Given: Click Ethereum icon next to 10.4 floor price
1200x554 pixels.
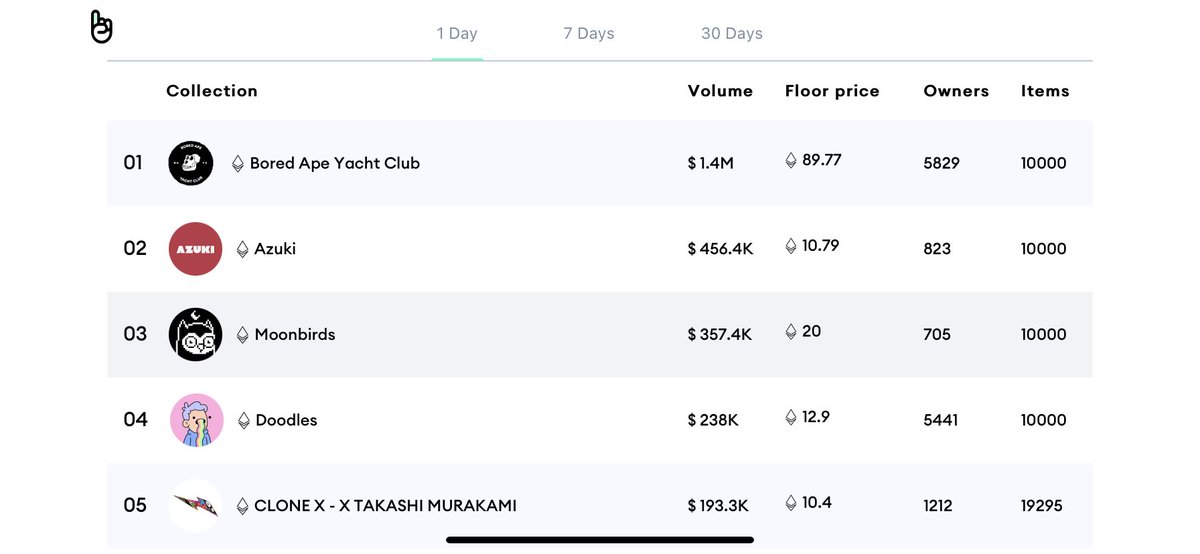Looking at the screenshot, I should pos(791,502).
